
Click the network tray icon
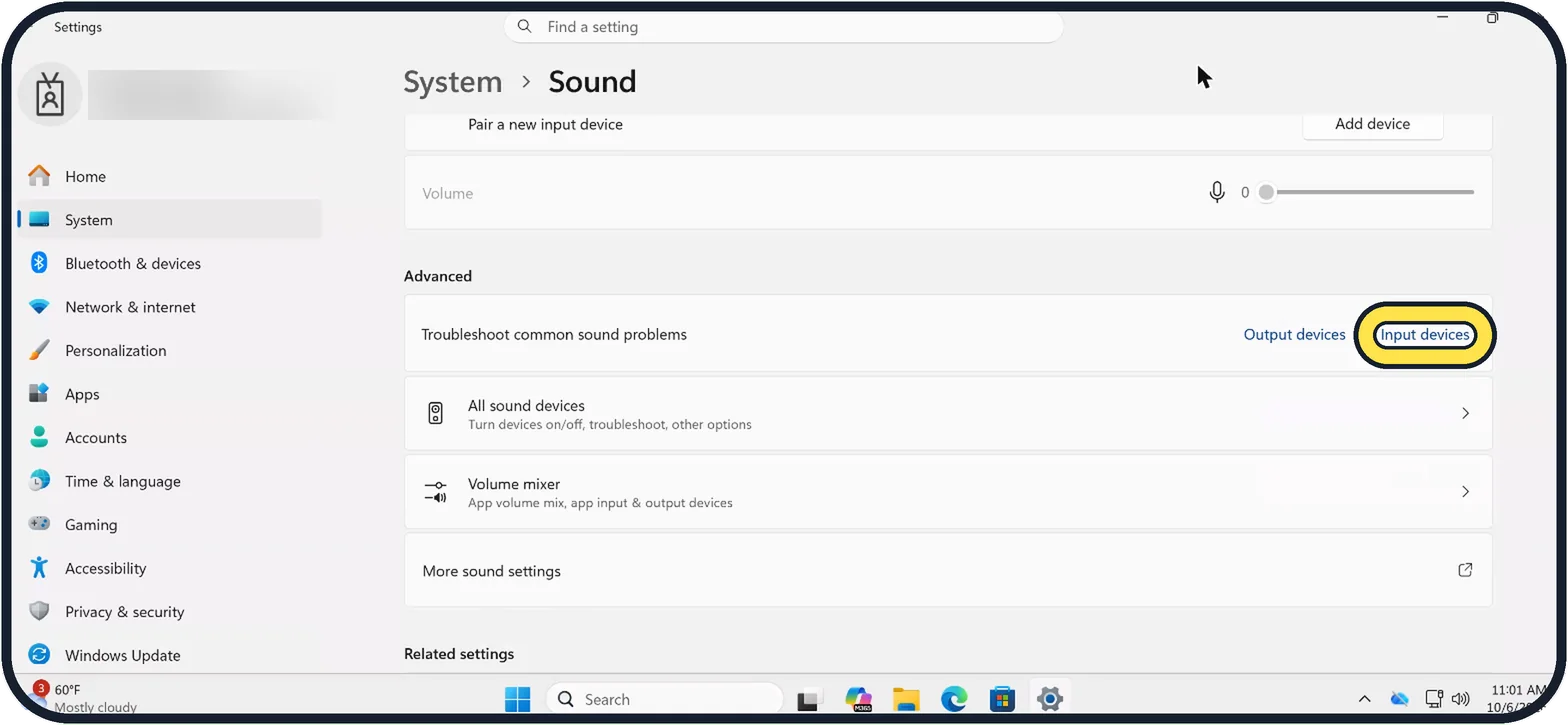click(x=1434, y=699)
